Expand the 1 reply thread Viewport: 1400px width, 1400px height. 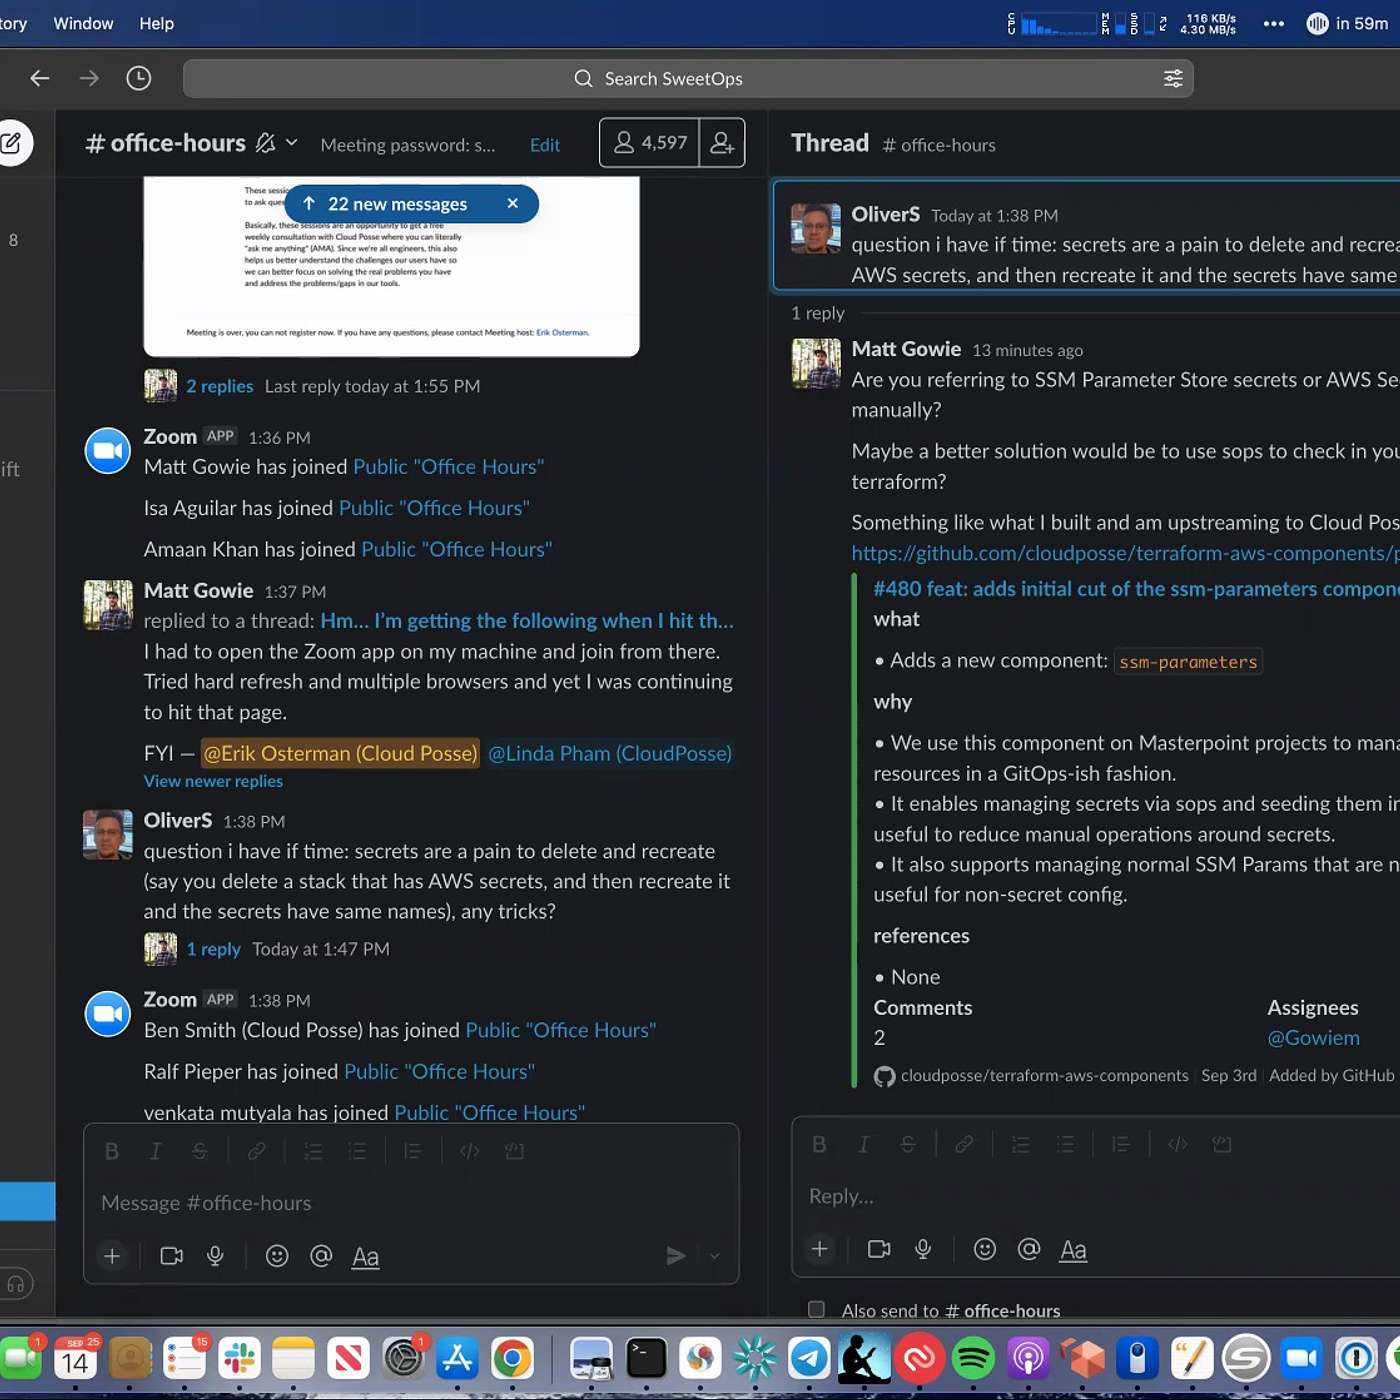click(214, 949)
